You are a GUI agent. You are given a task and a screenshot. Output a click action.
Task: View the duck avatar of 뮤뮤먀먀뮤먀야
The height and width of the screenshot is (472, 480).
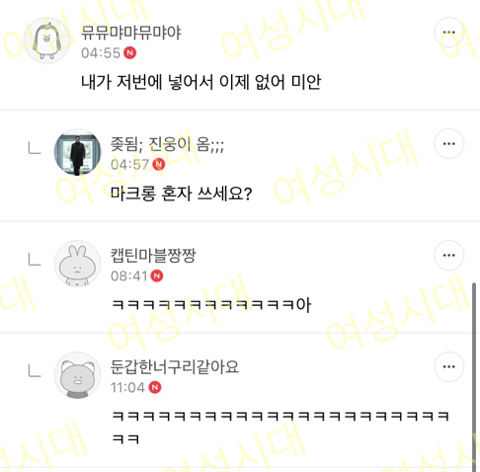[x=48, y=41]
